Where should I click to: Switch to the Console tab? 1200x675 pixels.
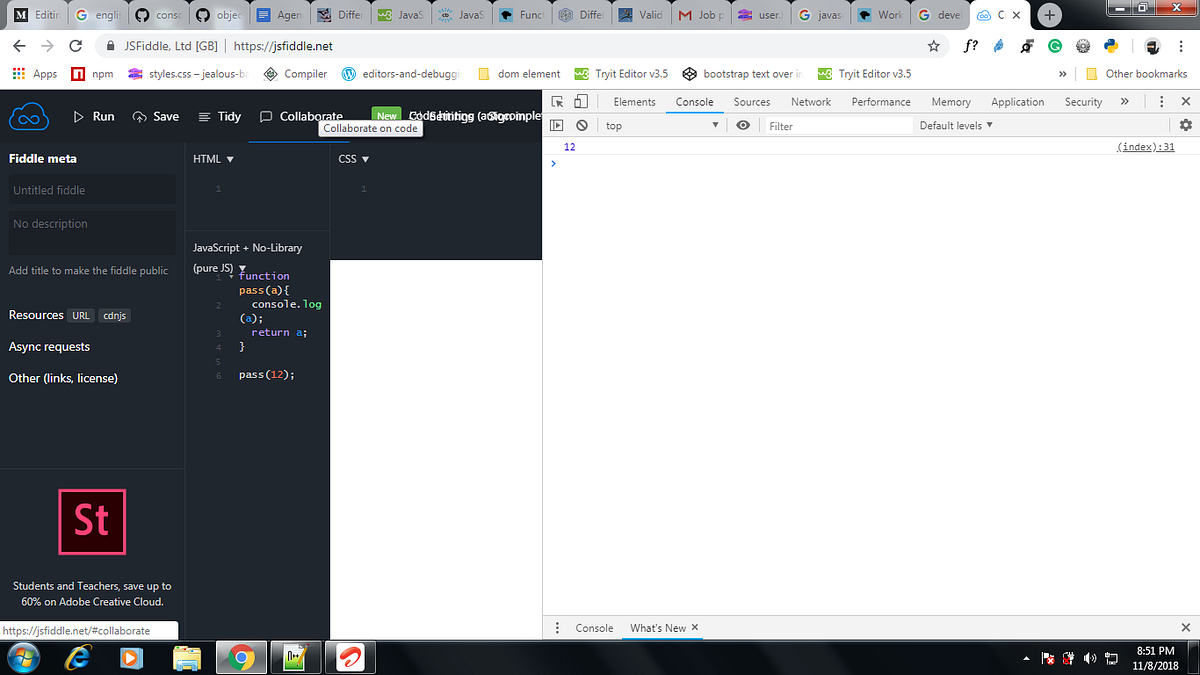(694, 102)
